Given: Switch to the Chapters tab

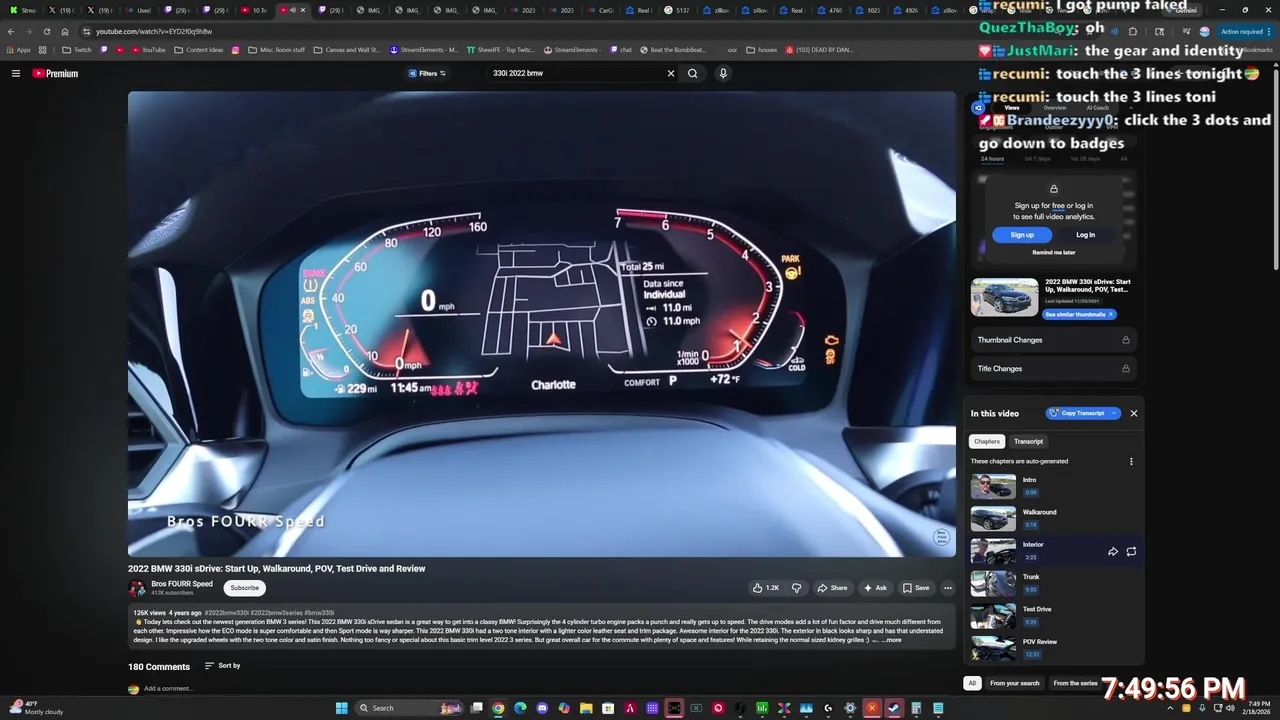Looking at the screenshot, I should point(987,441).
